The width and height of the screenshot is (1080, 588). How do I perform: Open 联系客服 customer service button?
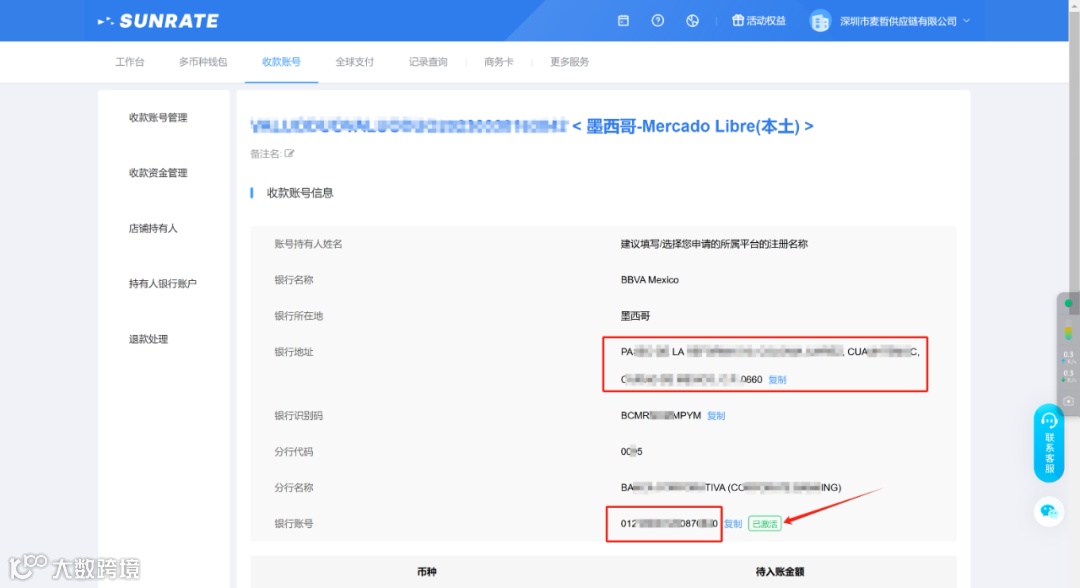(1049, 443)
